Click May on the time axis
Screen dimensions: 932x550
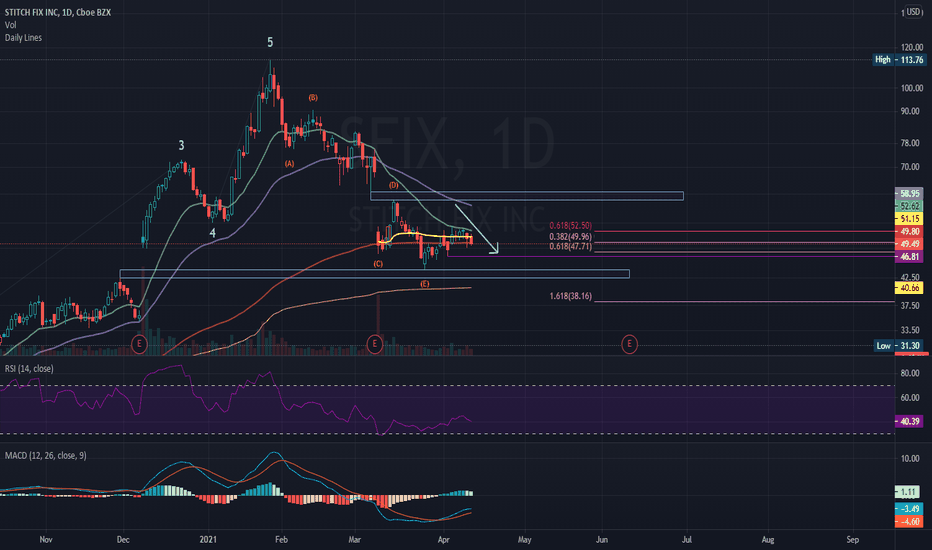pyautogui.click(x=524, y=540)
